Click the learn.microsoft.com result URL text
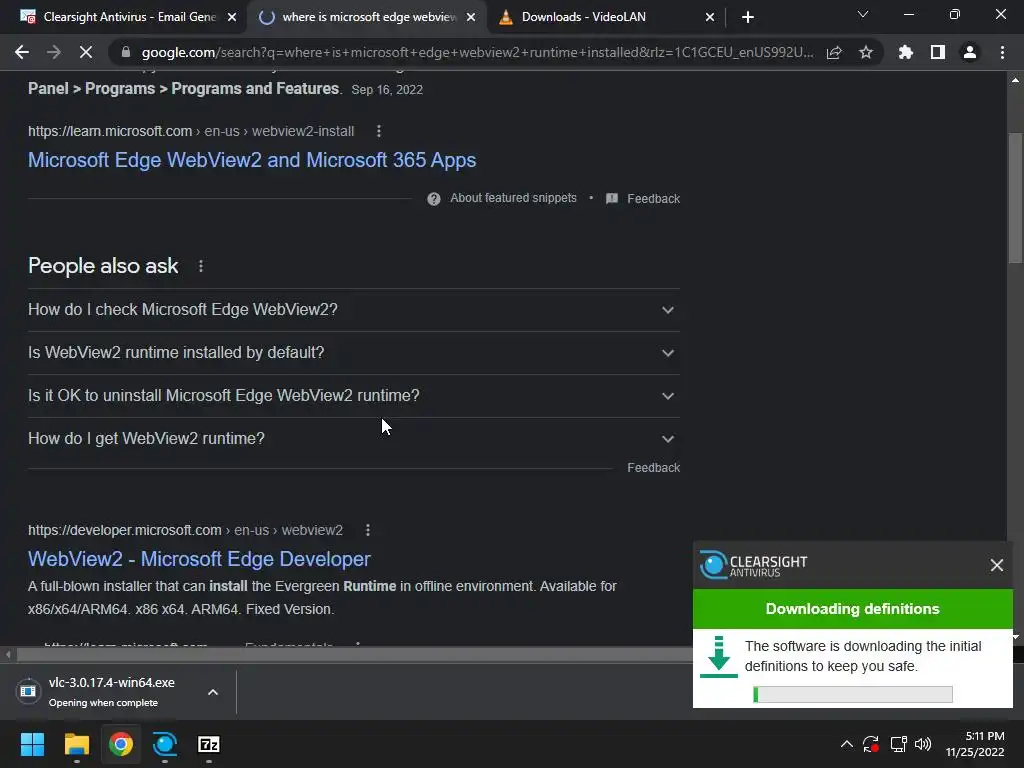This screenshot has height=768, width=1024. click(x=191, y=131)
